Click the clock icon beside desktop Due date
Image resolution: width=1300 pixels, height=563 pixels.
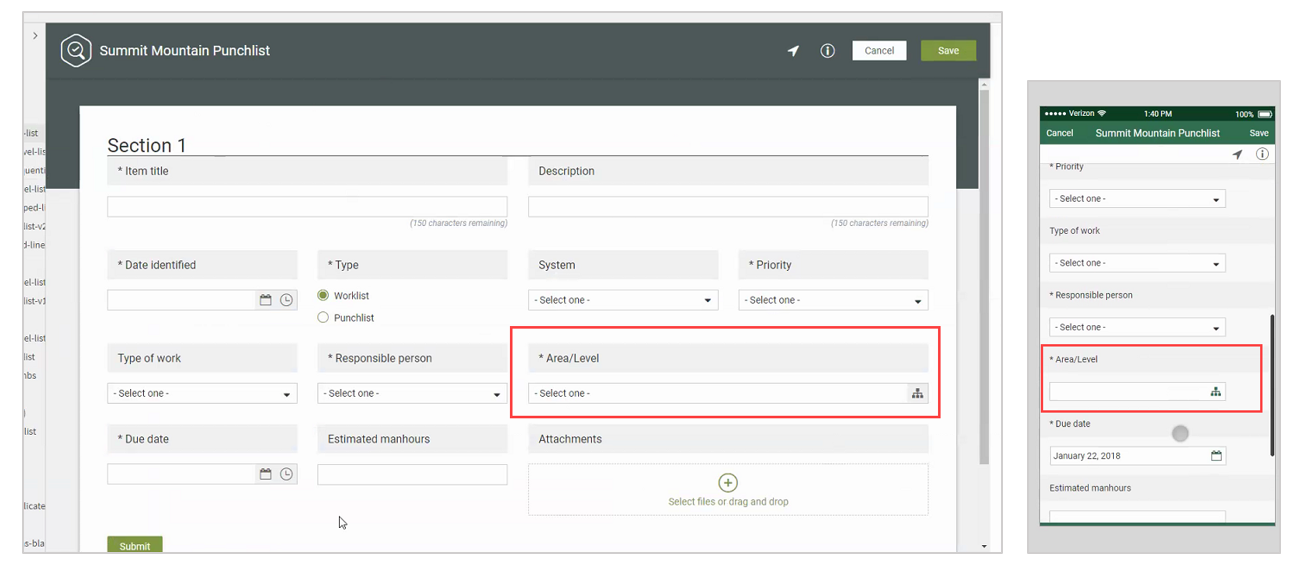287,474
